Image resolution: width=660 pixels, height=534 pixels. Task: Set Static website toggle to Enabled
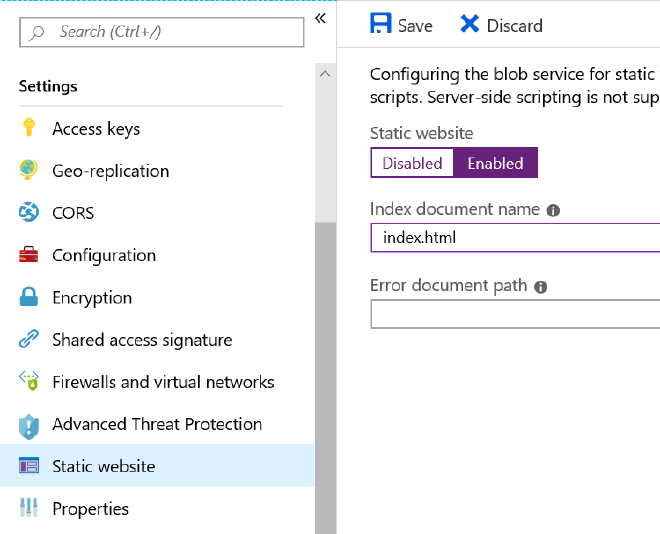pyautogui.click(x=495, y=163)
